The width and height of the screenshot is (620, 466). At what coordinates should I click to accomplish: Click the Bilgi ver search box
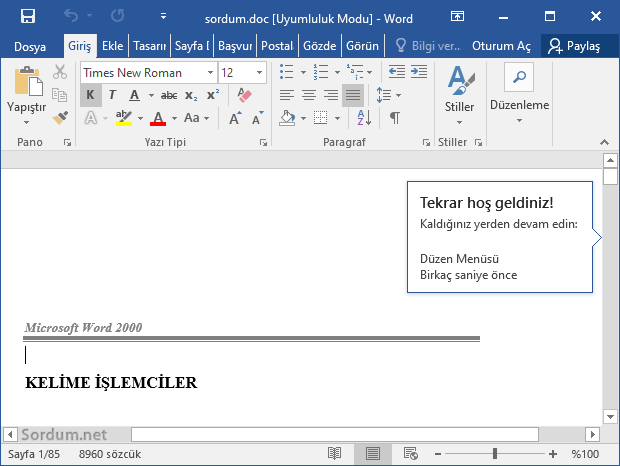[428, 46]
